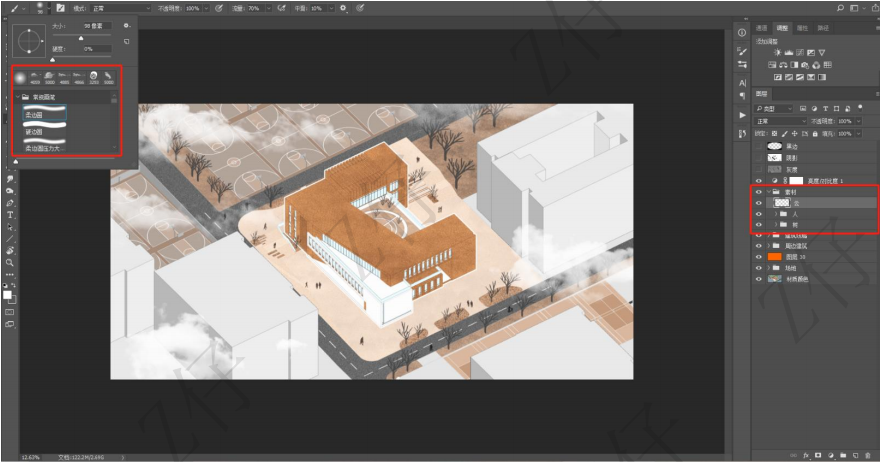Click the brush size slider
This screenshot has height=462, width=881.
tap(82, 37)
